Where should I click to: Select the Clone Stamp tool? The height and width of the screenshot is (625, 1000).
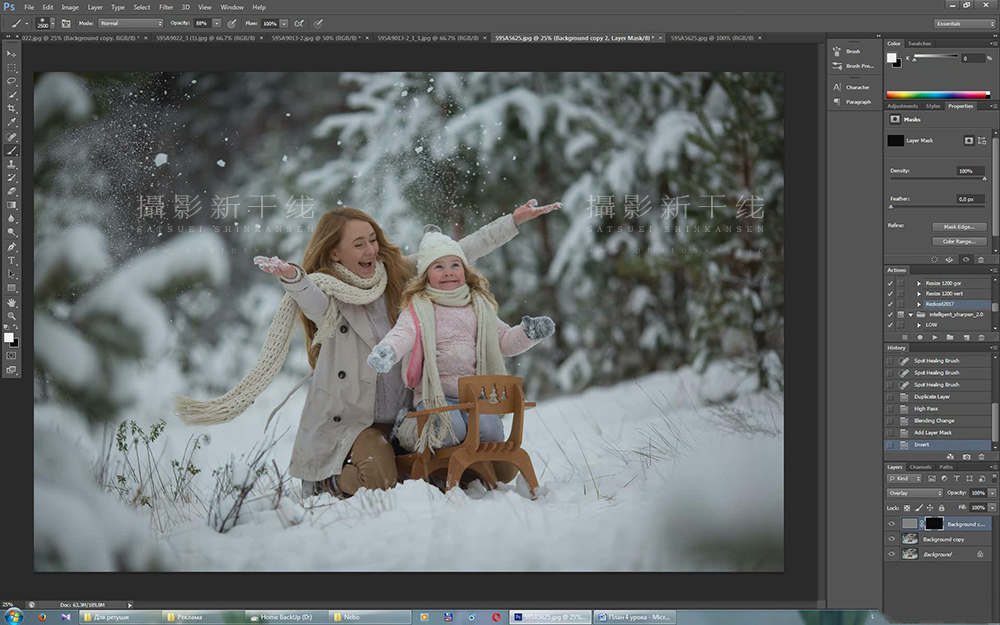(11, 164)
